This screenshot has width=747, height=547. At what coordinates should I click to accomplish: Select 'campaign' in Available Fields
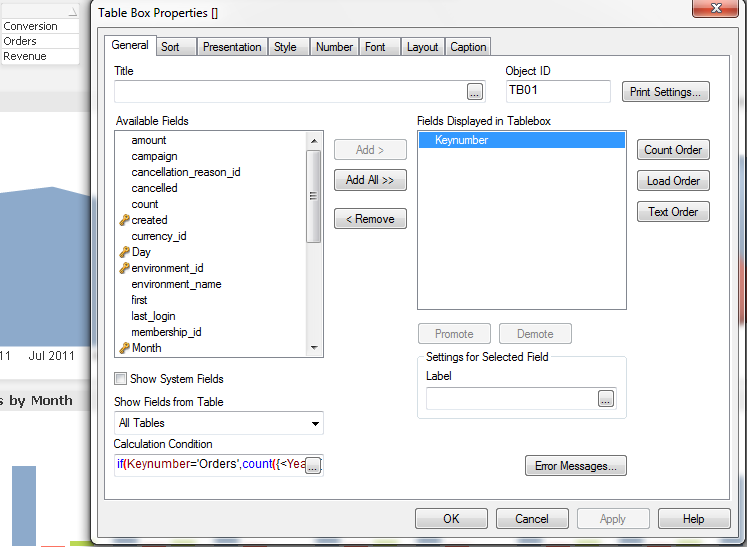click(x=154, y=156)
